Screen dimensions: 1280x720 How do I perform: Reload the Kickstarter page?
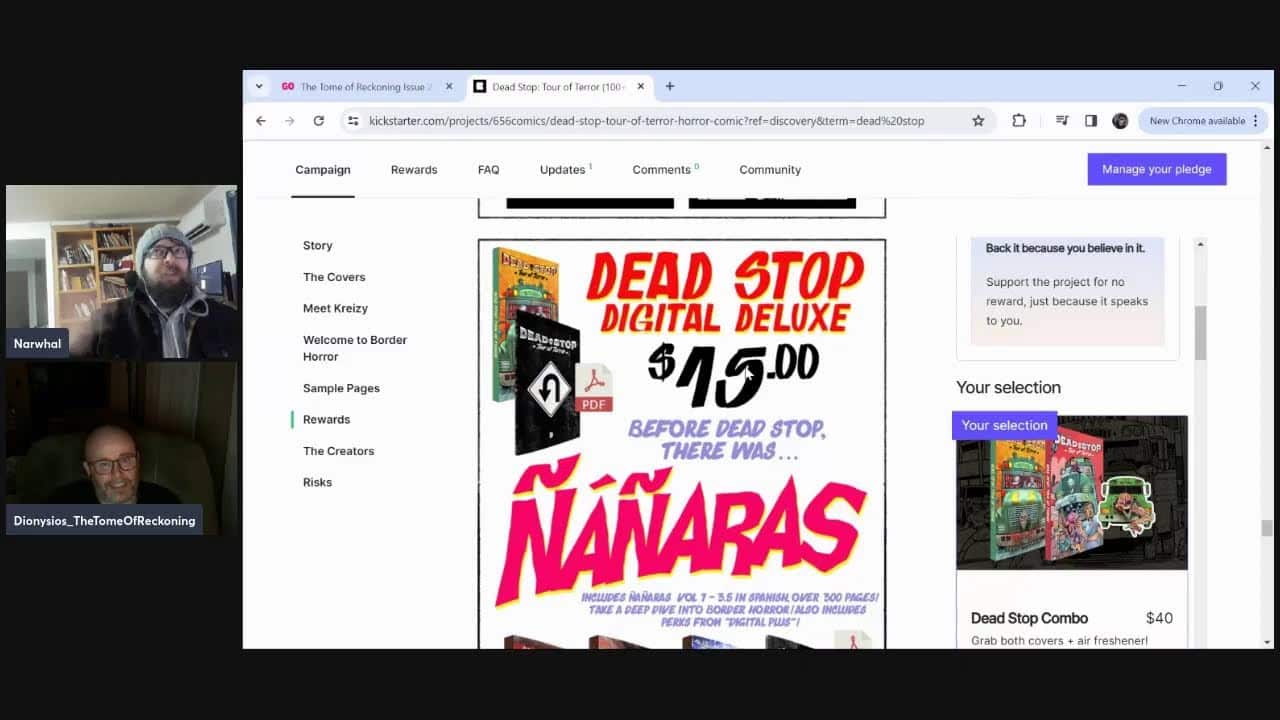(x=318, y=121)
